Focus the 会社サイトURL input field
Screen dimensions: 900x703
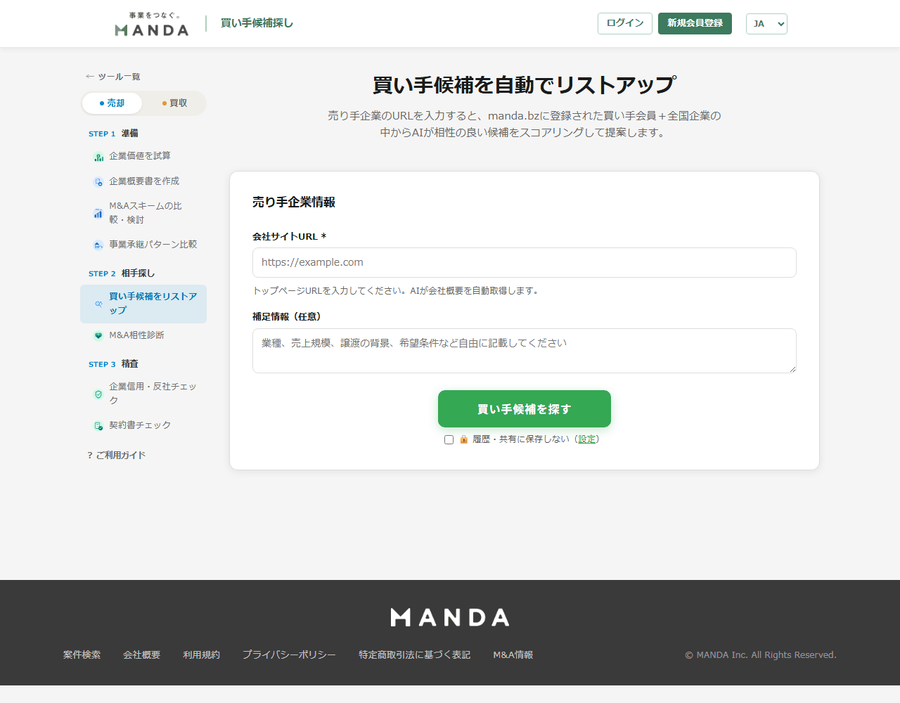(x=524, y=262)
